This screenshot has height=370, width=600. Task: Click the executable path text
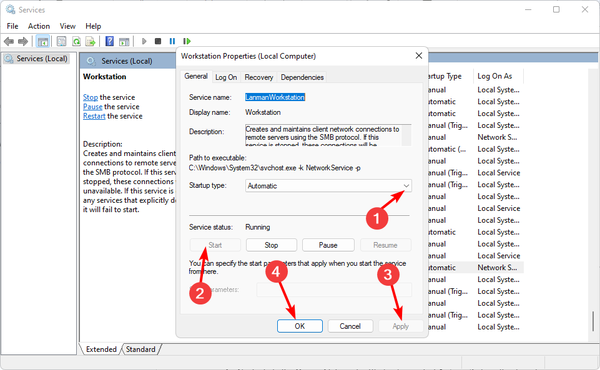274,168
